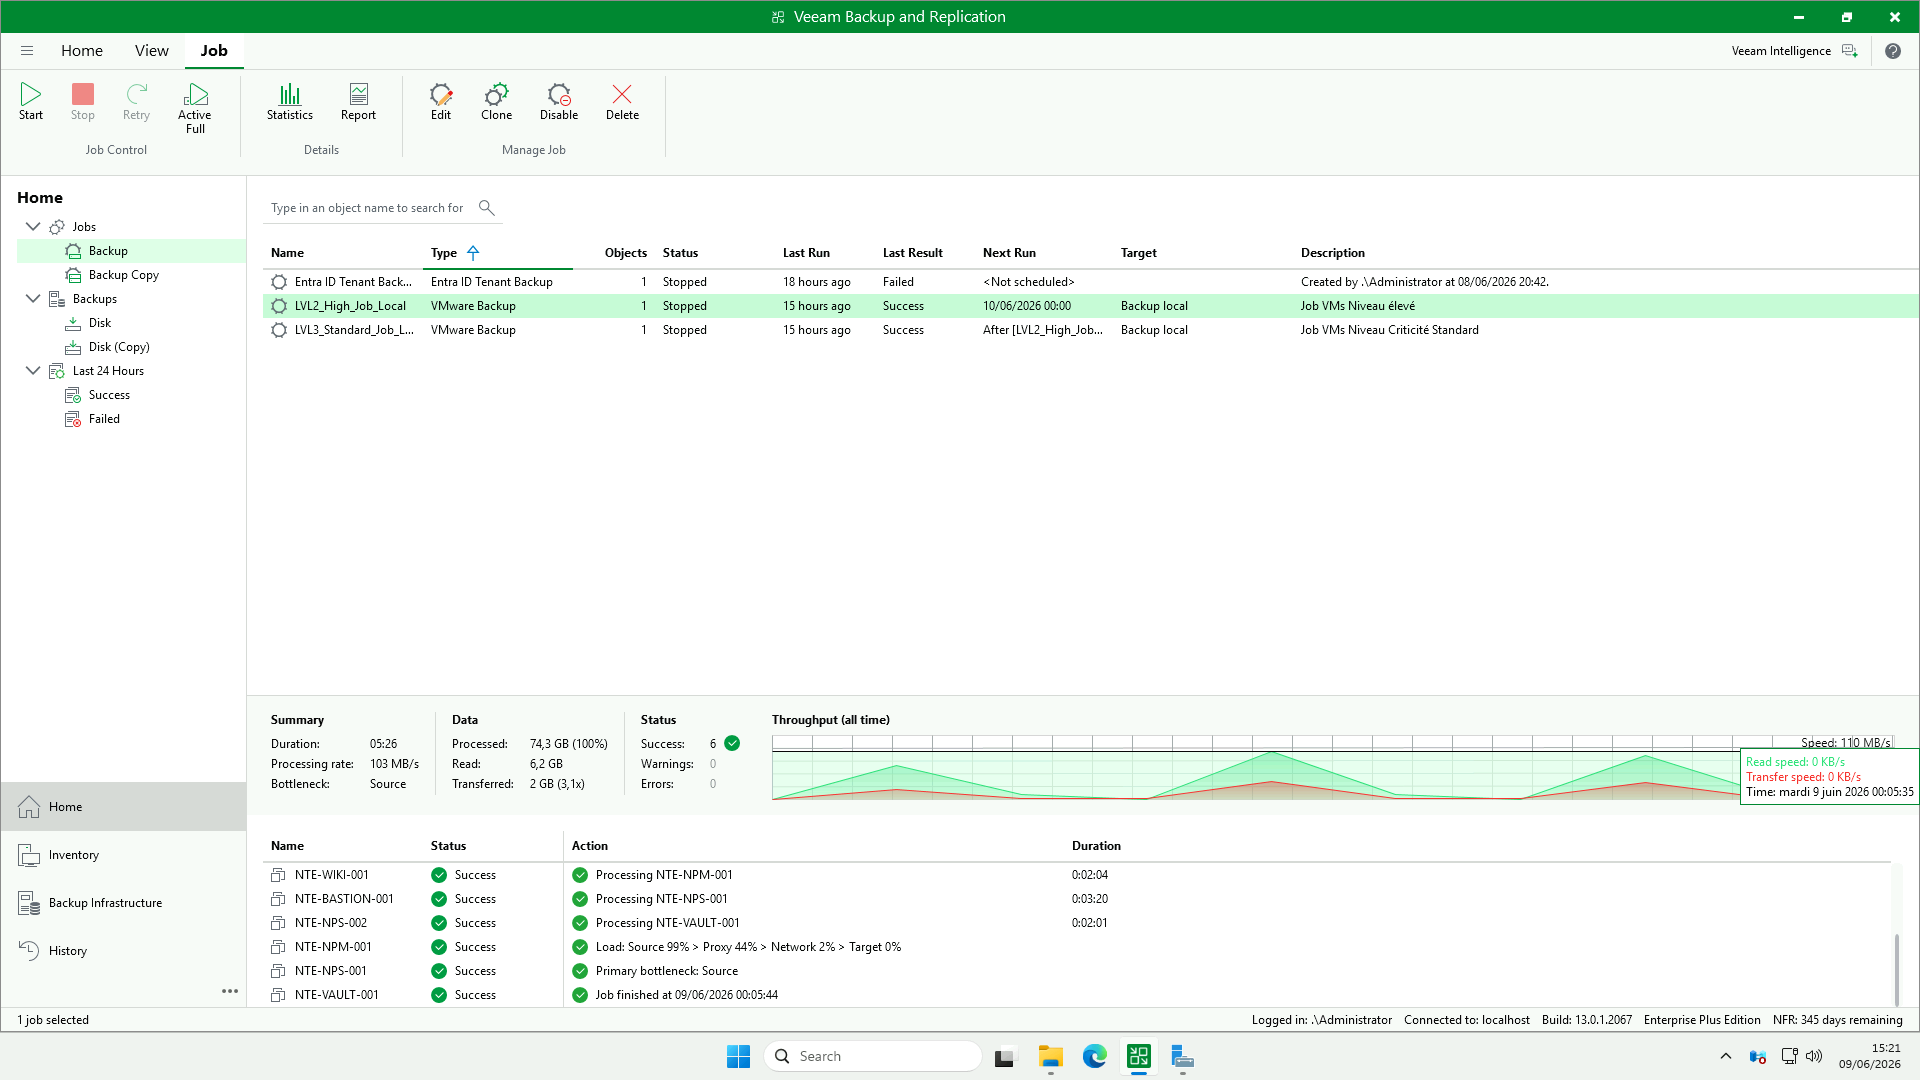
Task: Show hidden system tray icons
Action: point(1726,1056)
